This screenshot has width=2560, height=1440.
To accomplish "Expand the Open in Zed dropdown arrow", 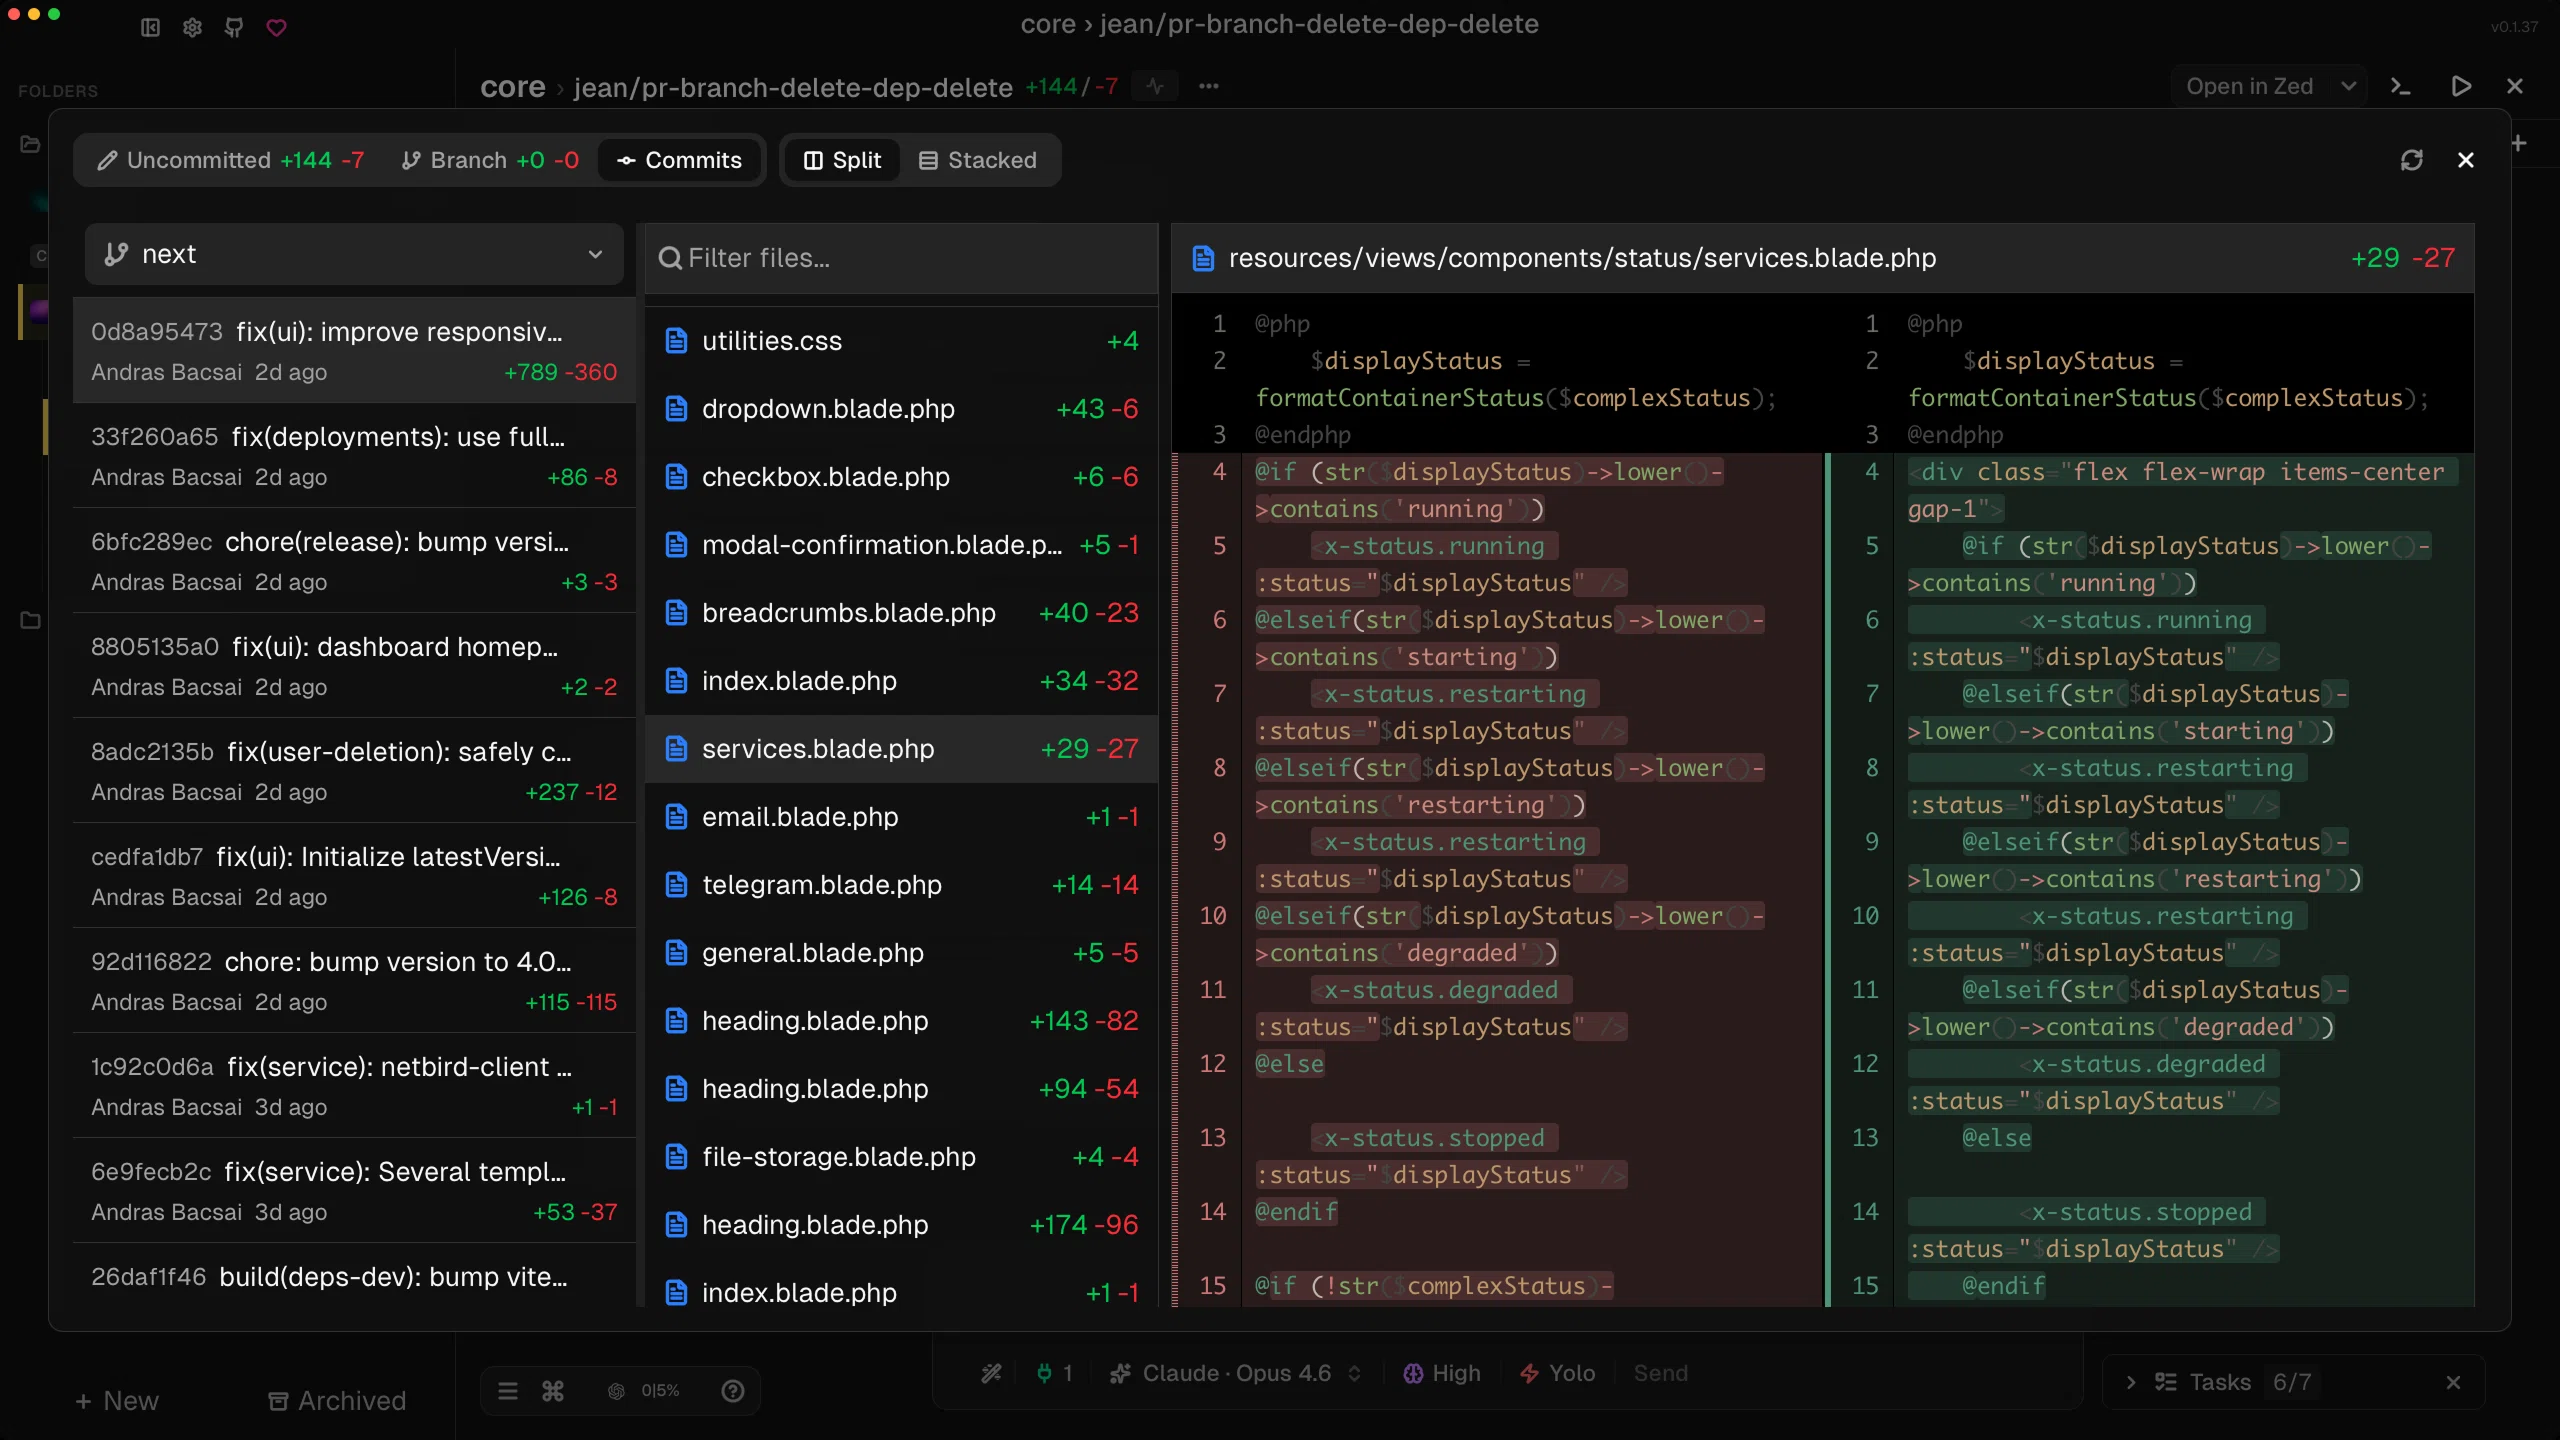I will click(2348, 86).
